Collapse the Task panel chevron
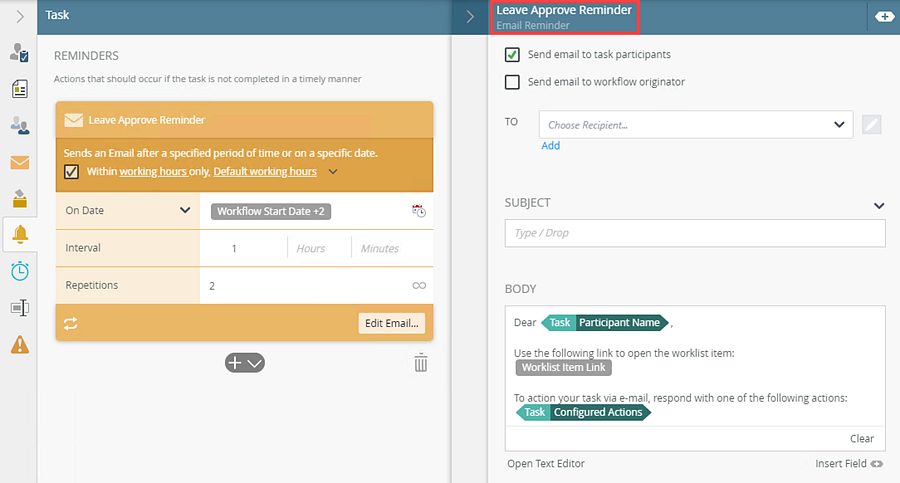 click(470, 17)
